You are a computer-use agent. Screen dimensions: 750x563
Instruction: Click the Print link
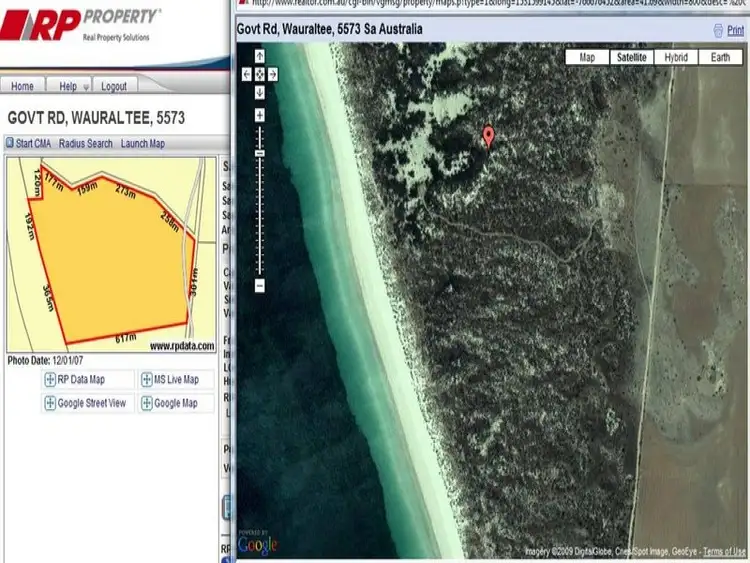[735, 31]
